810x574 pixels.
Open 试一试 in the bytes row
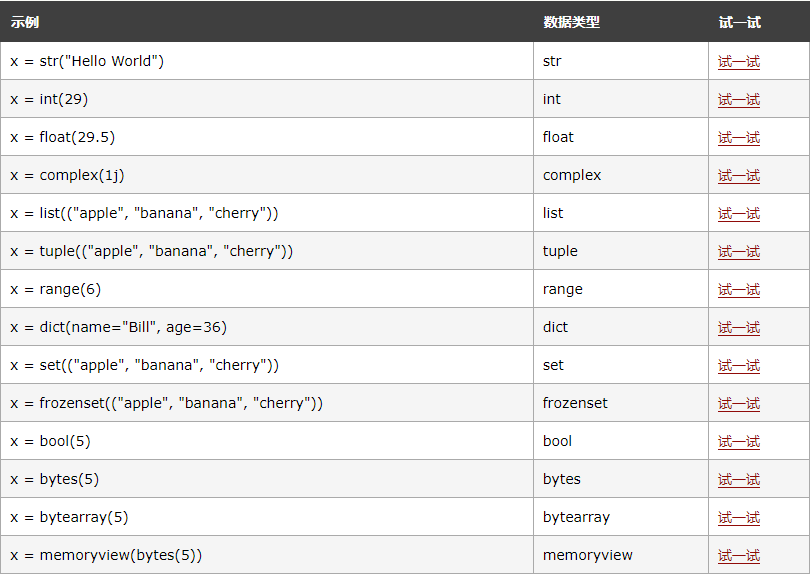click(x=739, y=480)
